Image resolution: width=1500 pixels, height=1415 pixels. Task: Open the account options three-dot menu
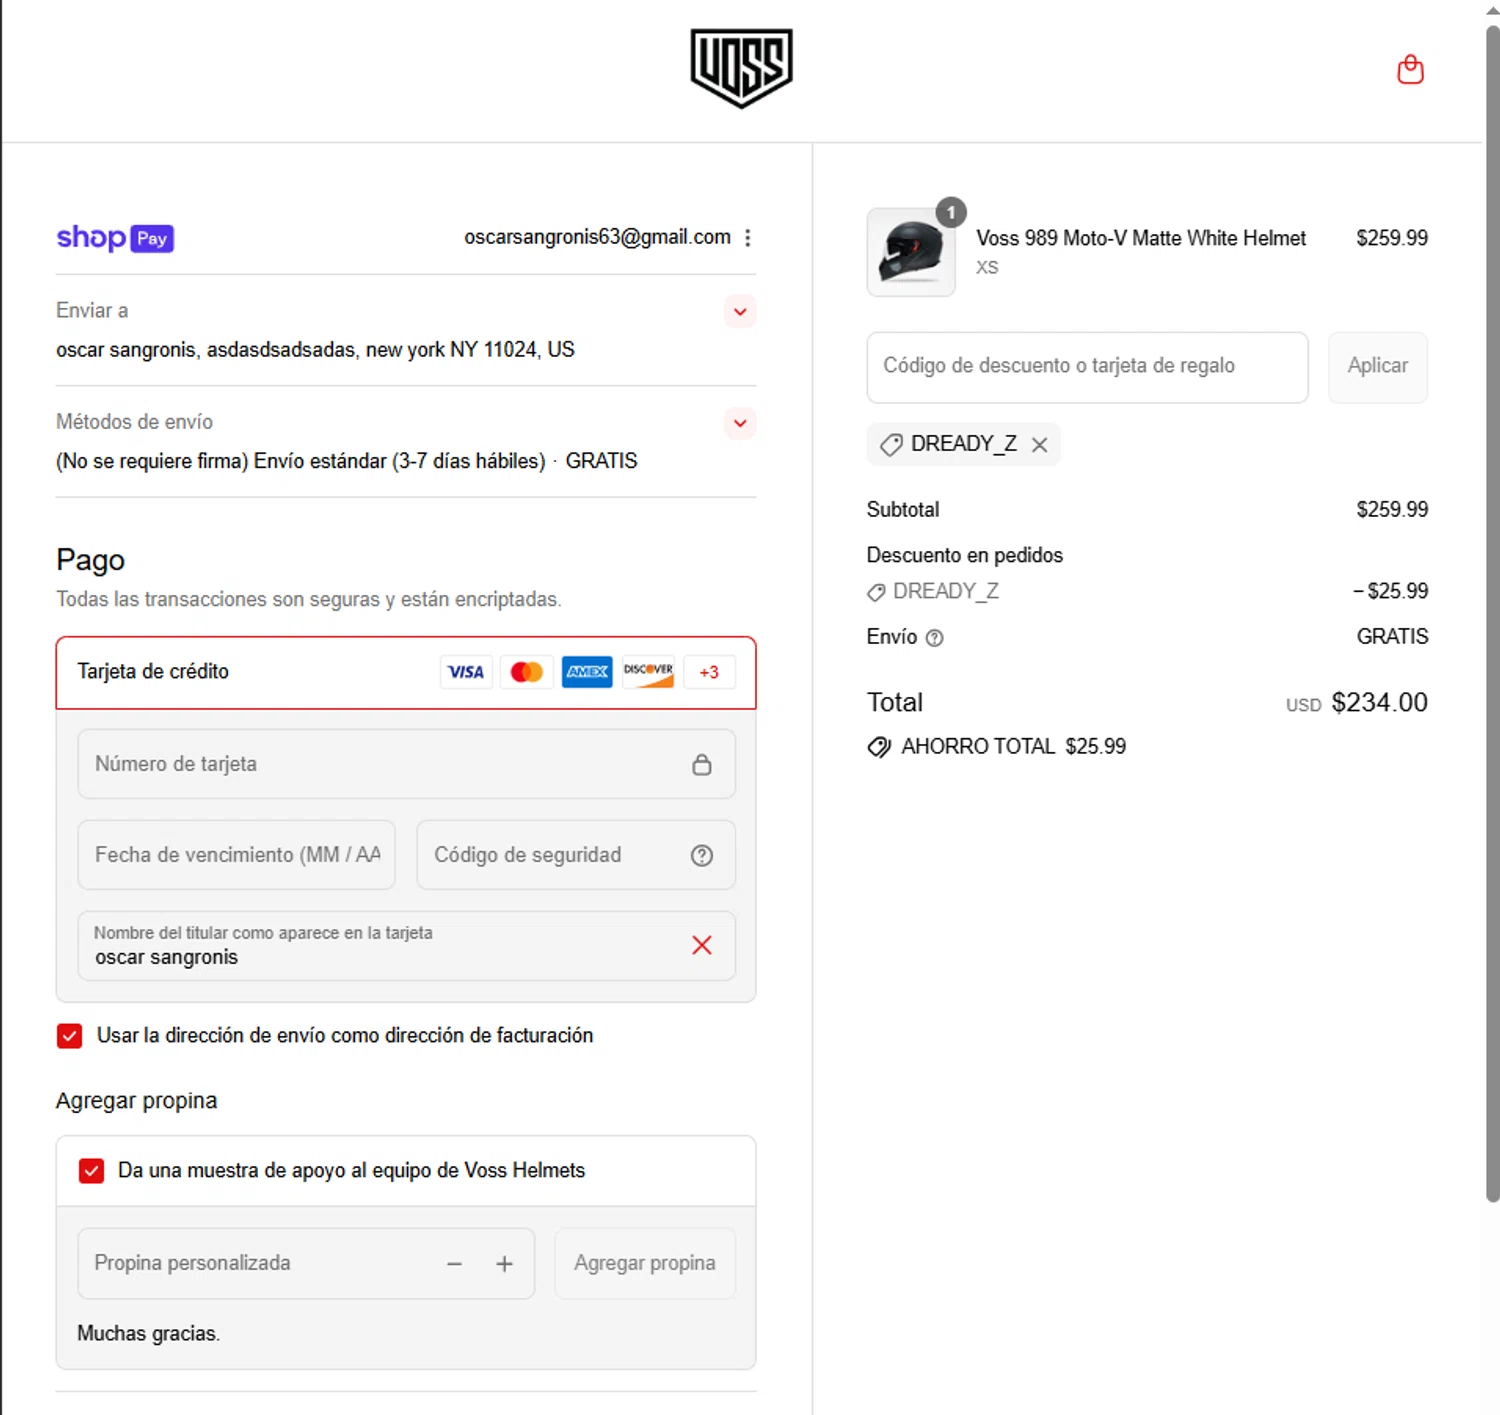pos(747,238)
